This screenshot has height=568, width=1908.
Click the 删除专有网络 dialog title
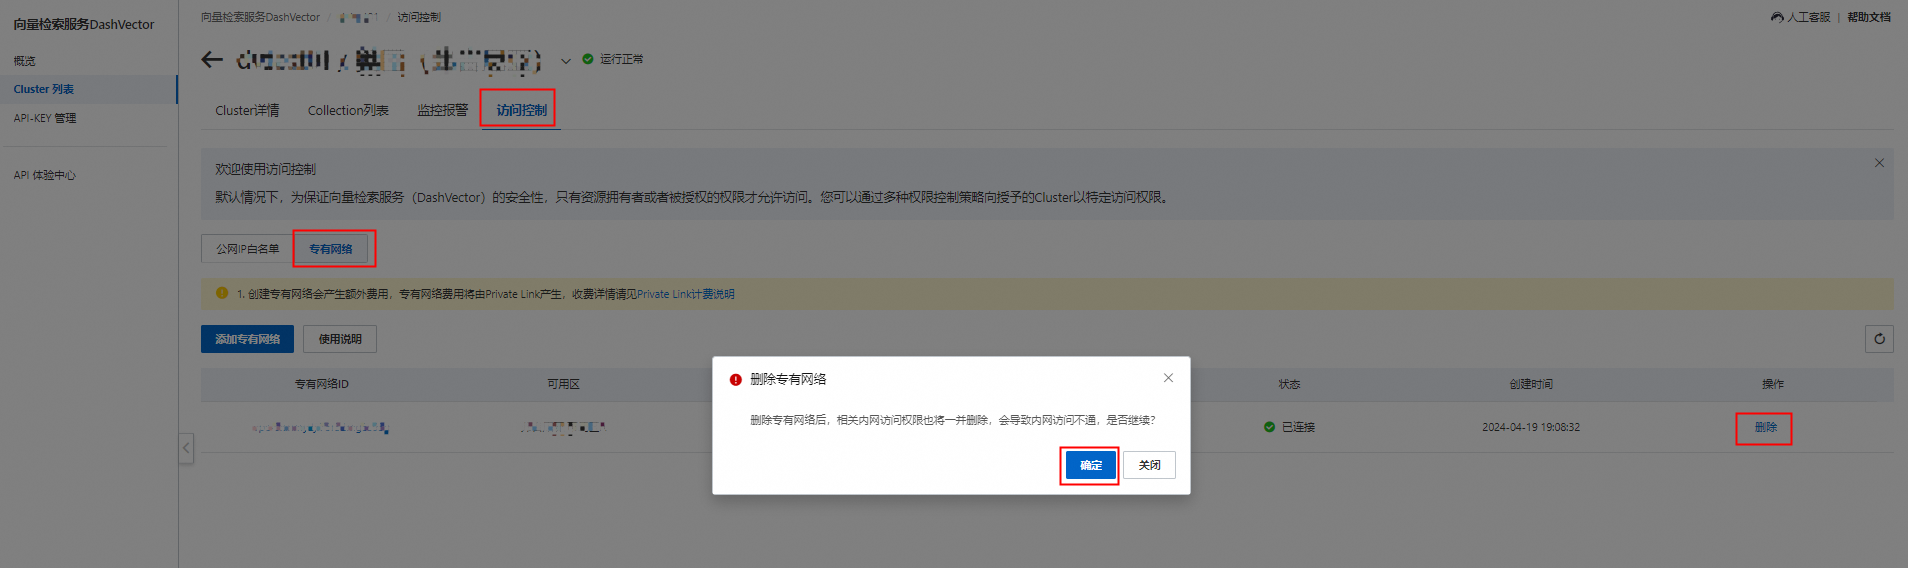tap(788, 379)
